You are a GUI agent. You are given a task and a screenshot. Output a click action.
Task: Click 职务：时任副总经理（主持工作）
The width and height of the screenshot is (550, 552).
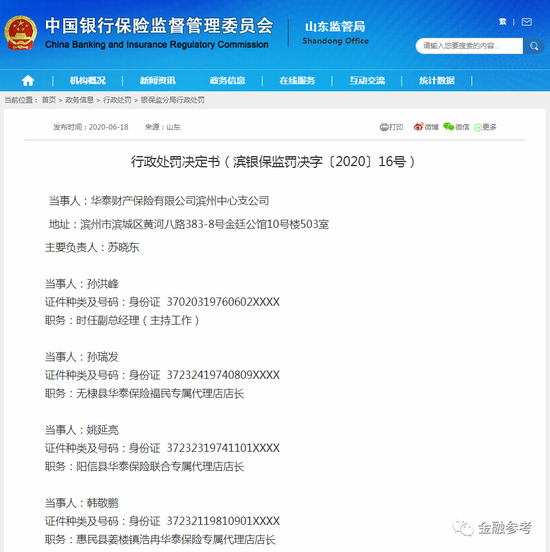coord(122,320)
